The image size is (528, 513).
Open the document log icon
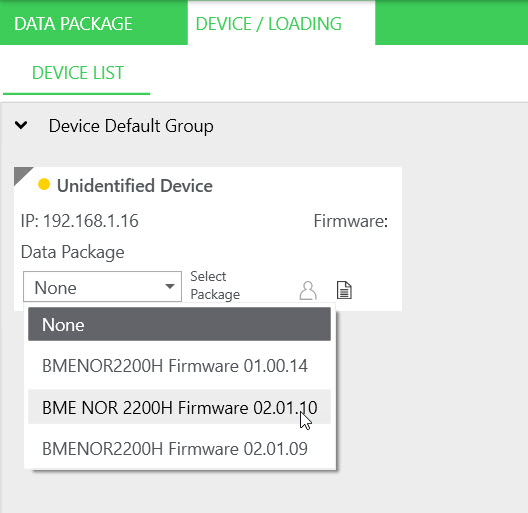344,290
